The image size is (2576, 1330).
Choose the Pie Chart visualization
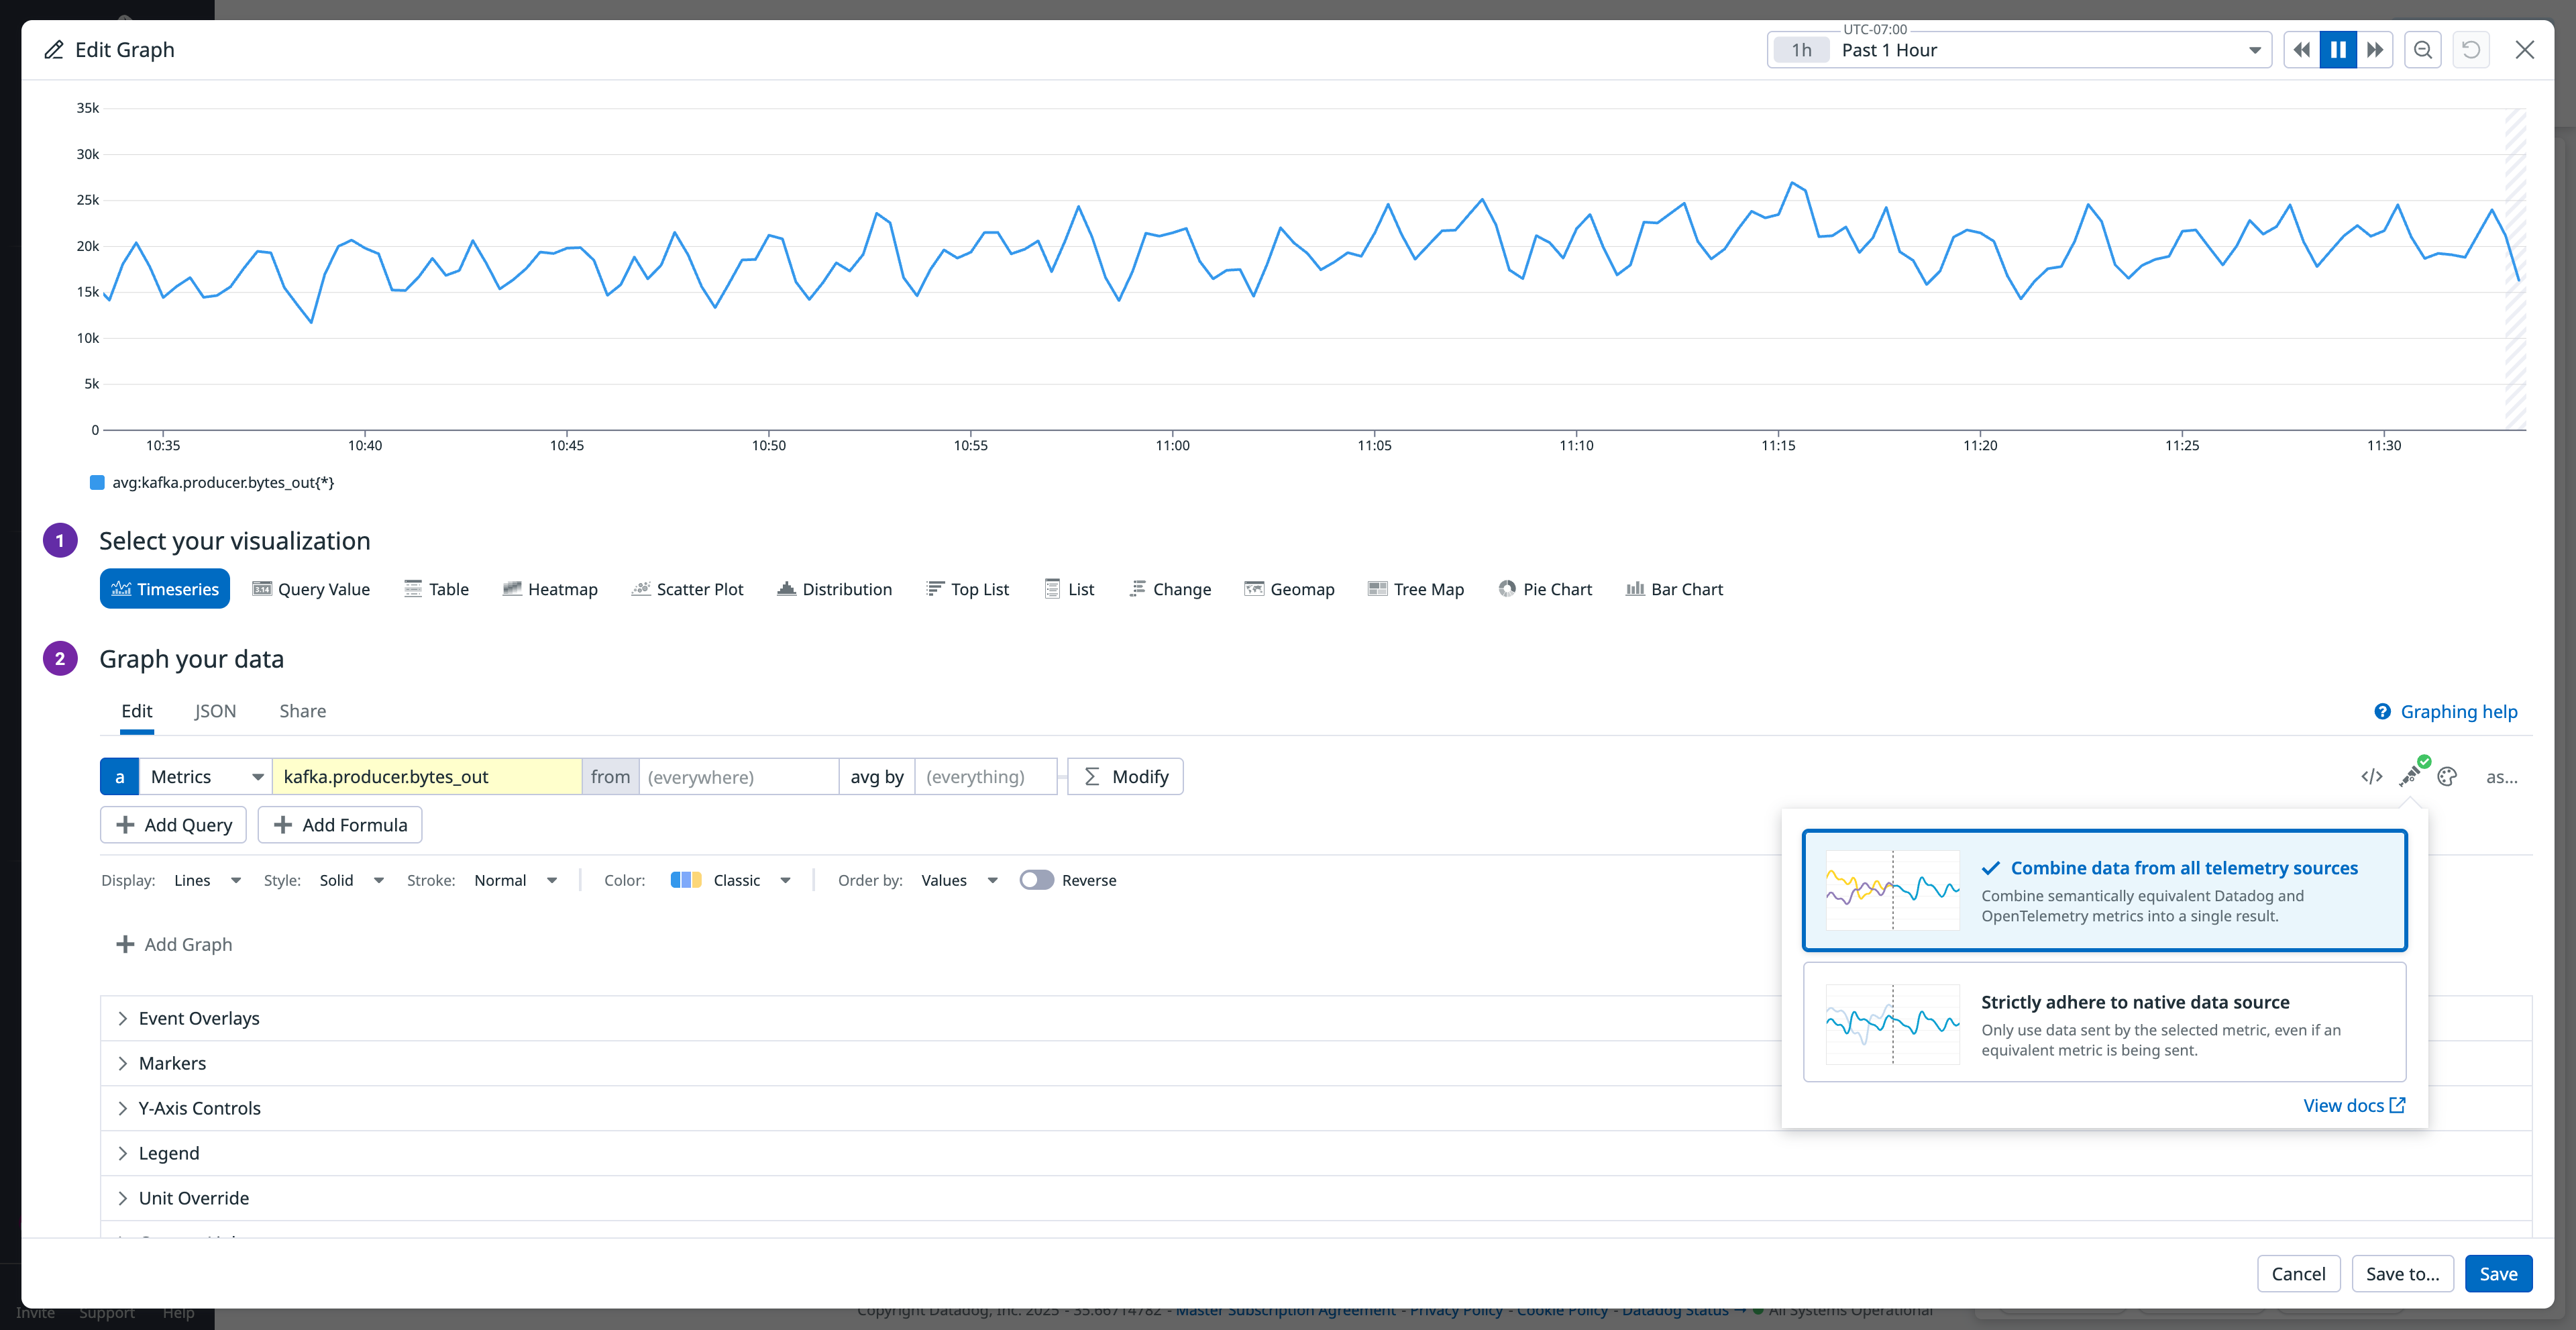click(1545, 588)
